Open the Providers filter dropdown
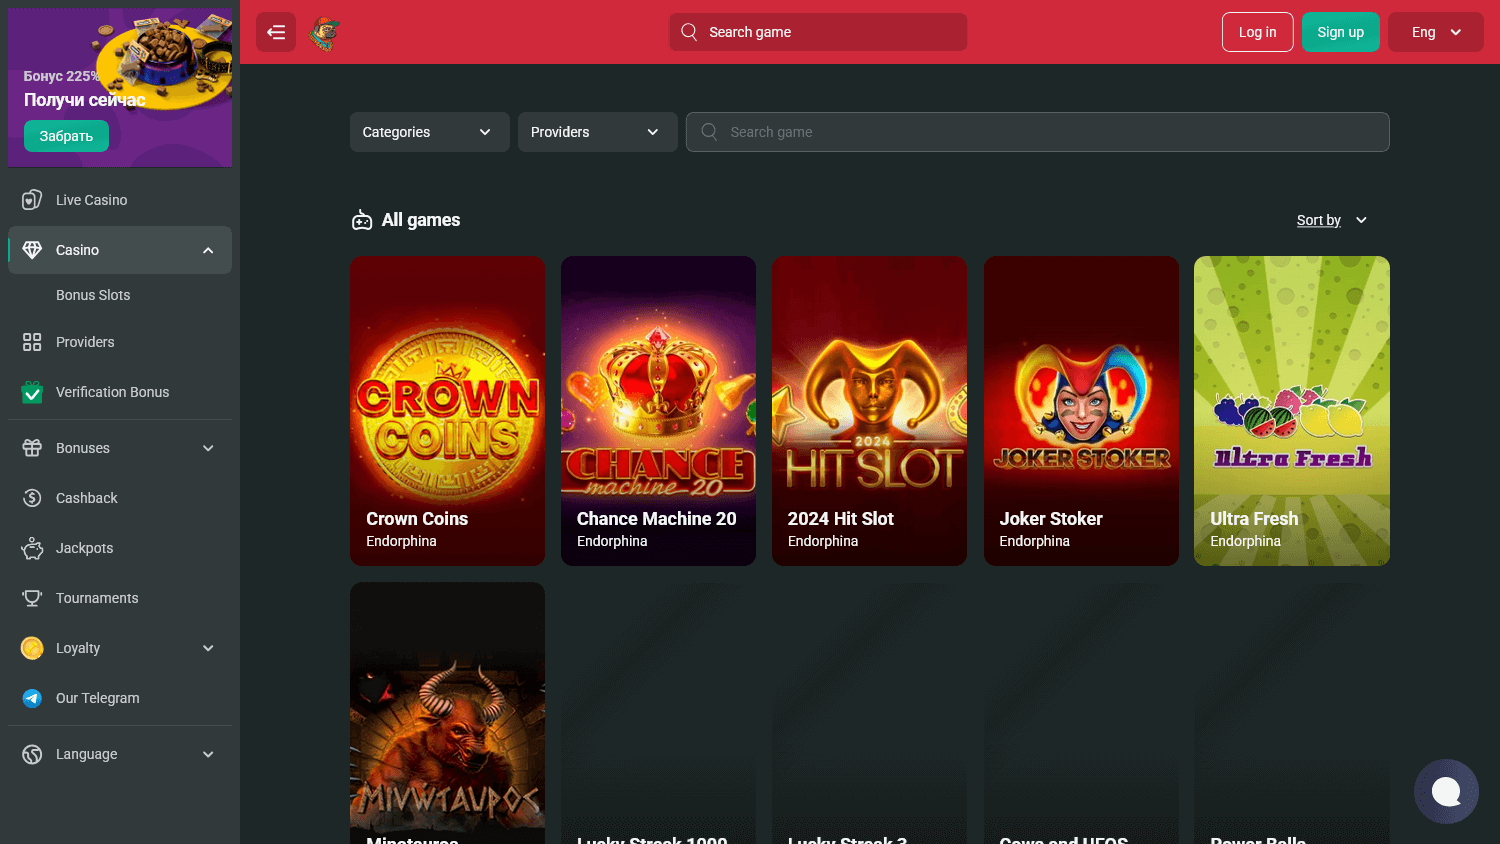This screenshot has width=1500, height=844. [x=597, y=131]
